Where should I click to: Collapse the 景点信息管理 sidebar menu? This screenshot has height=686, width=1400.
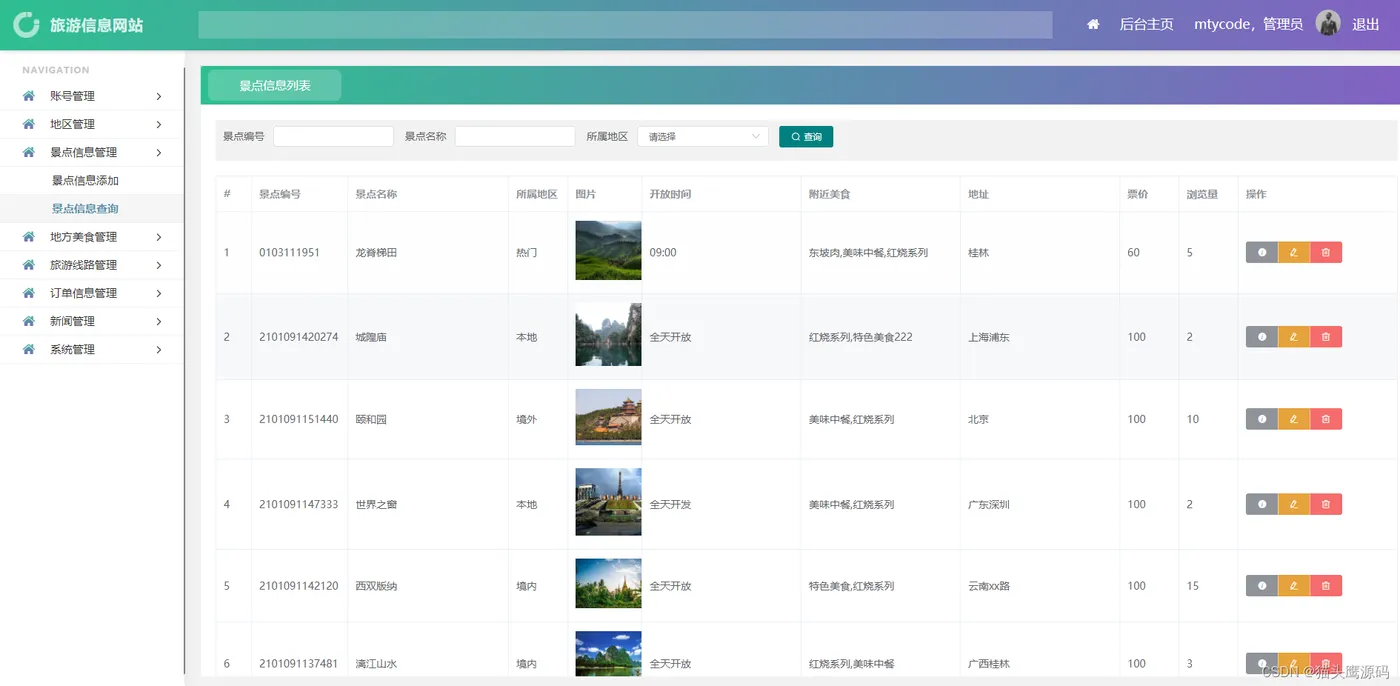pyautogui.click(x=92, y=152)
